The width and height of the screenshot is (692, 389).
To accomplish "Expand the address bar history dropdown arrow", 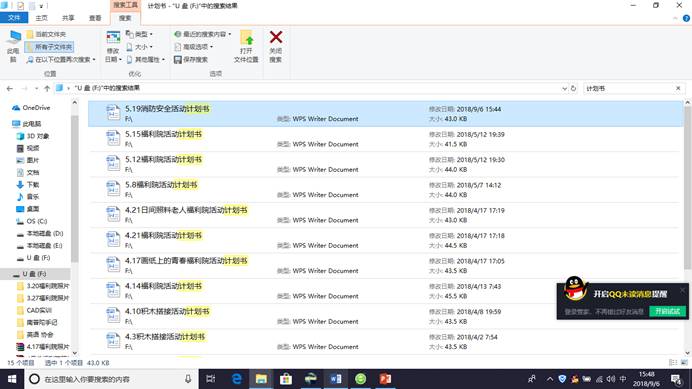I will pyautogui.click(x=564, y=88).
